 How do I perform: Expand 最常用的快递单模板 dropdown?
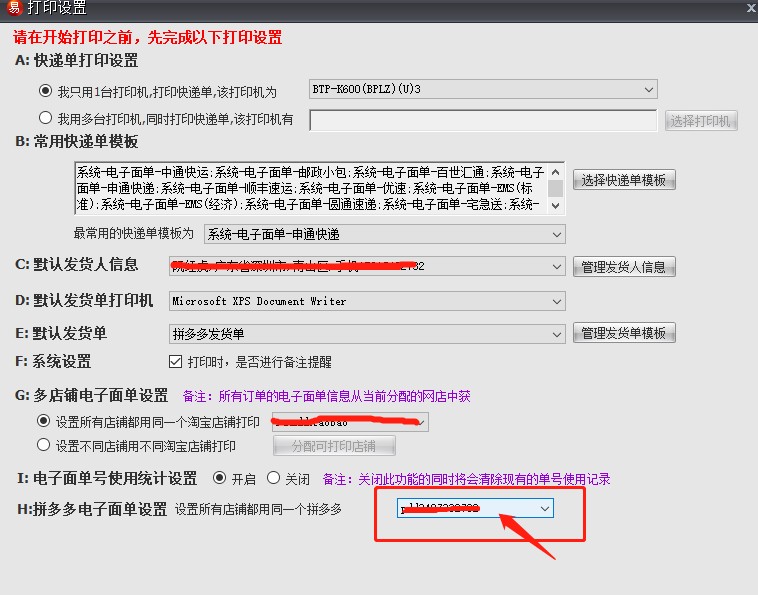click(x=556, y=234)
